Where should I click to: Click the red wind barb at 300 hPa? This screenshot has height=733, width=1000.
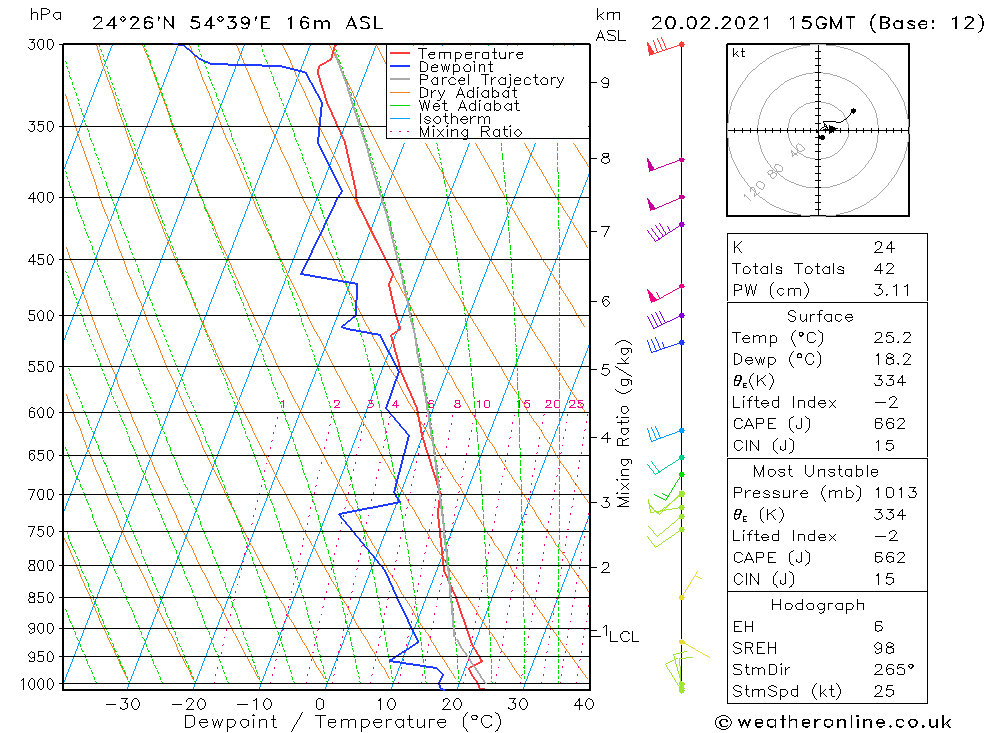(x=665, y=47)
